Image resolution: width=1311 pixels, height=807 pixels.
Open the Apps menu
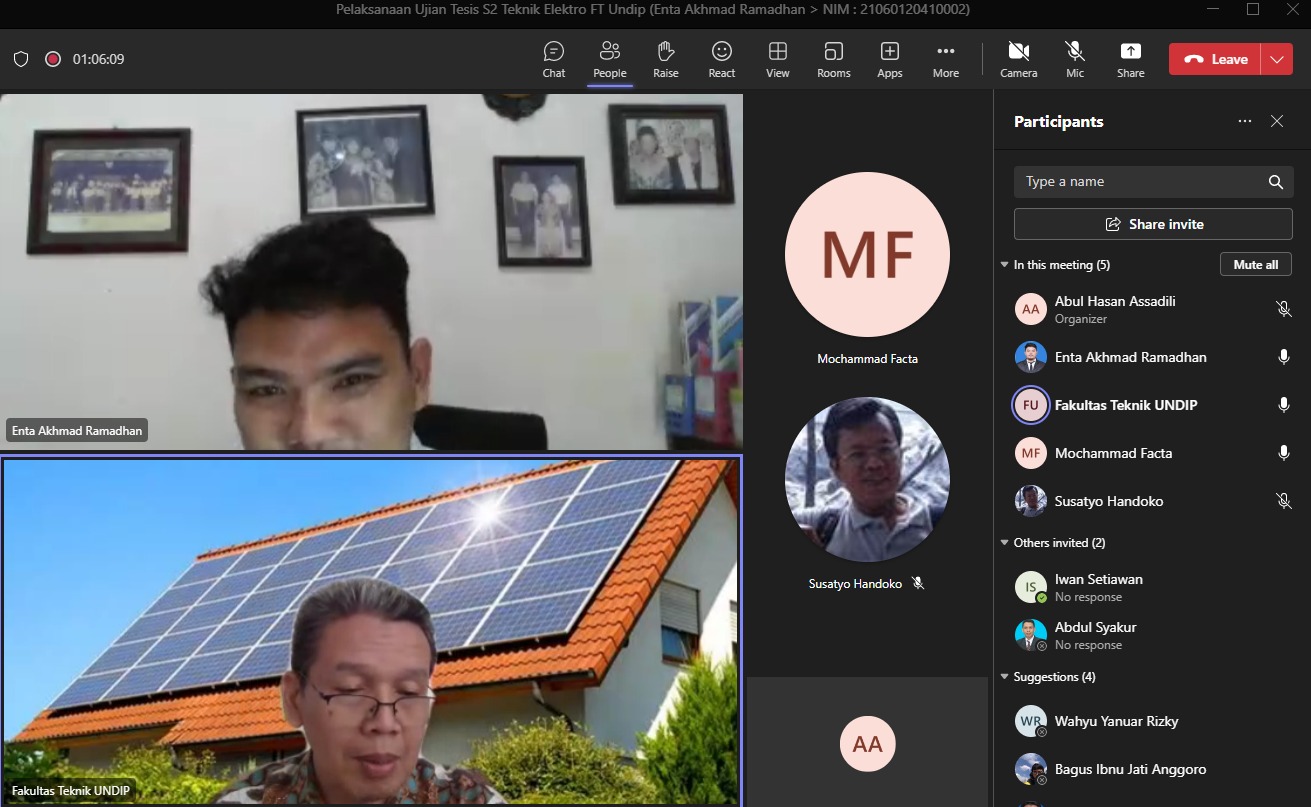point(889,59)
